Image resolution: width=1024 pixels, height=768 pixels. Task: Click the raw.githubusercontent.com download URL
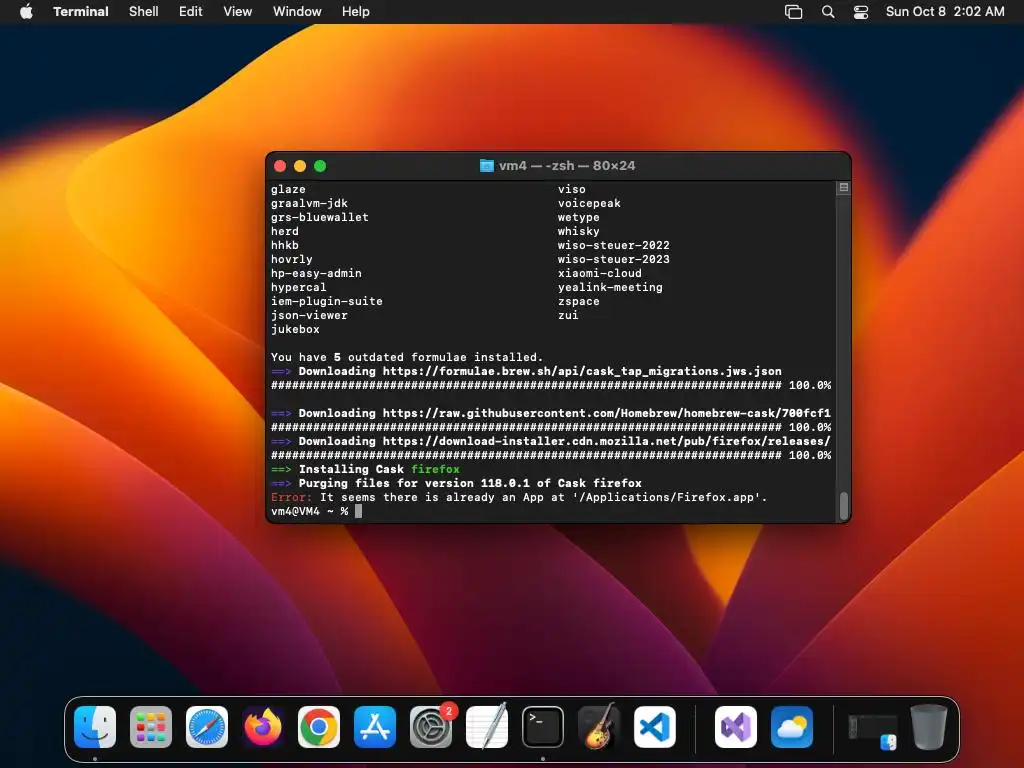[607, 413]
